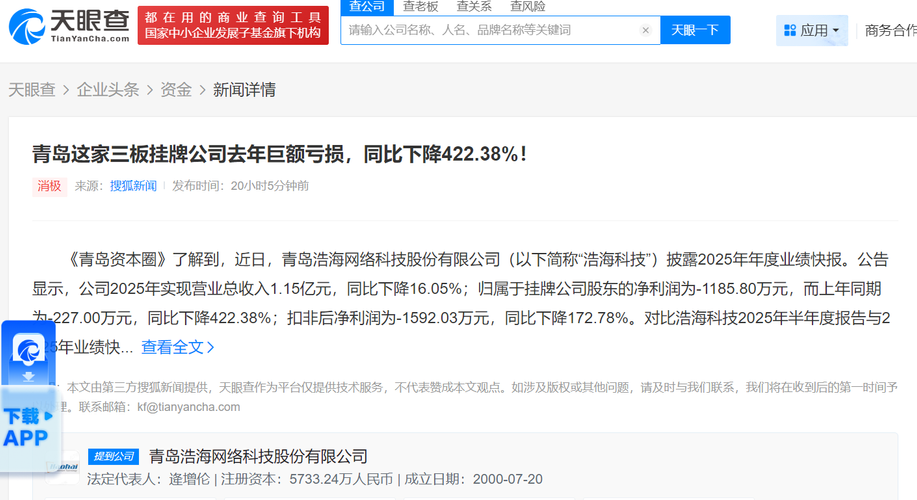Open the floating TianYanCha app download icon
This screenshot has height=500, width=917.
pos(28,351)
